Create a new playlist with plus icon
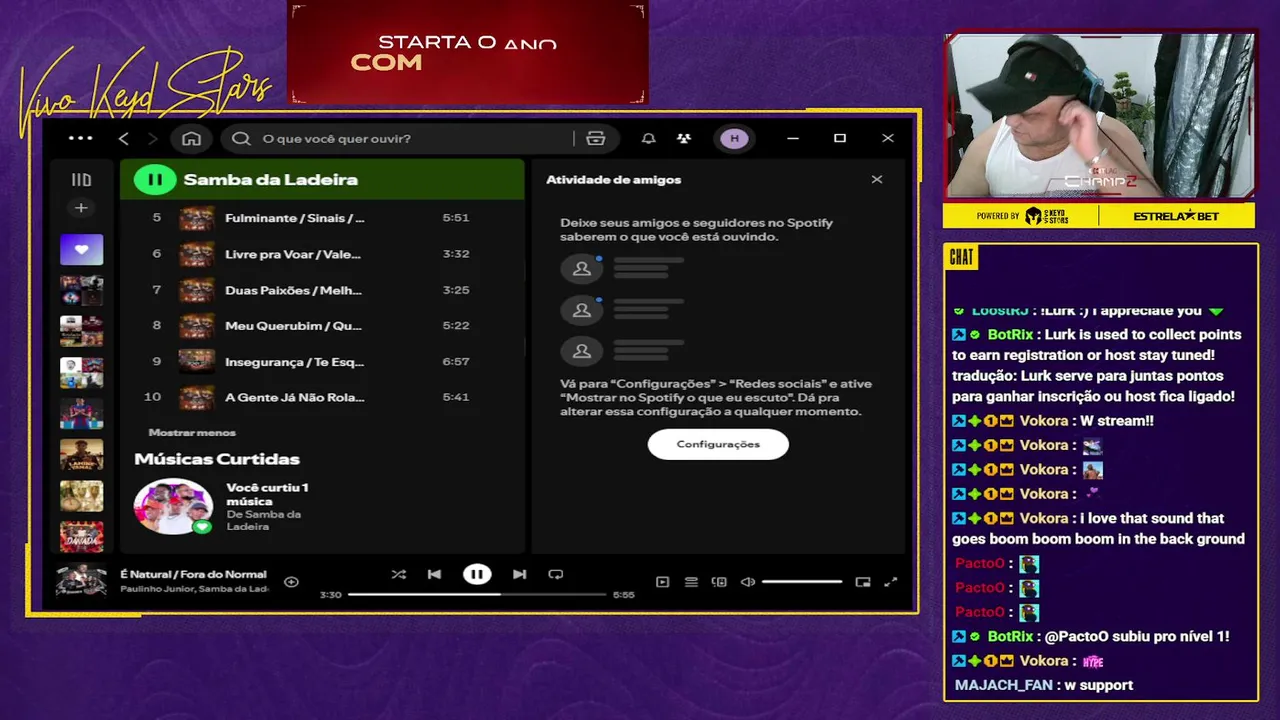Viewport: 1280px width, 720px height. point(81,208)
